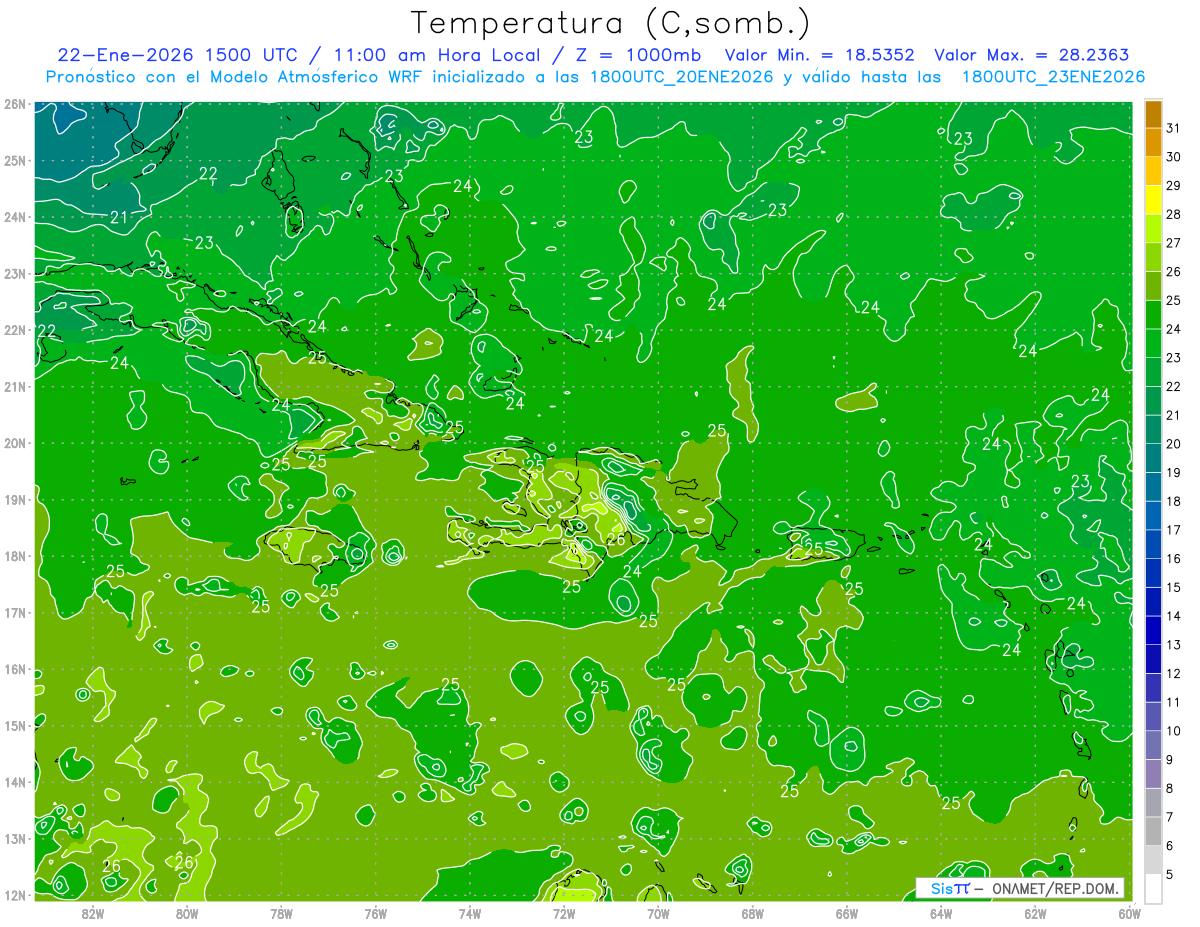The width and height of the screenshot is (1200, 927).
Task: Click legend value 5
Action: coord(1170,874)
